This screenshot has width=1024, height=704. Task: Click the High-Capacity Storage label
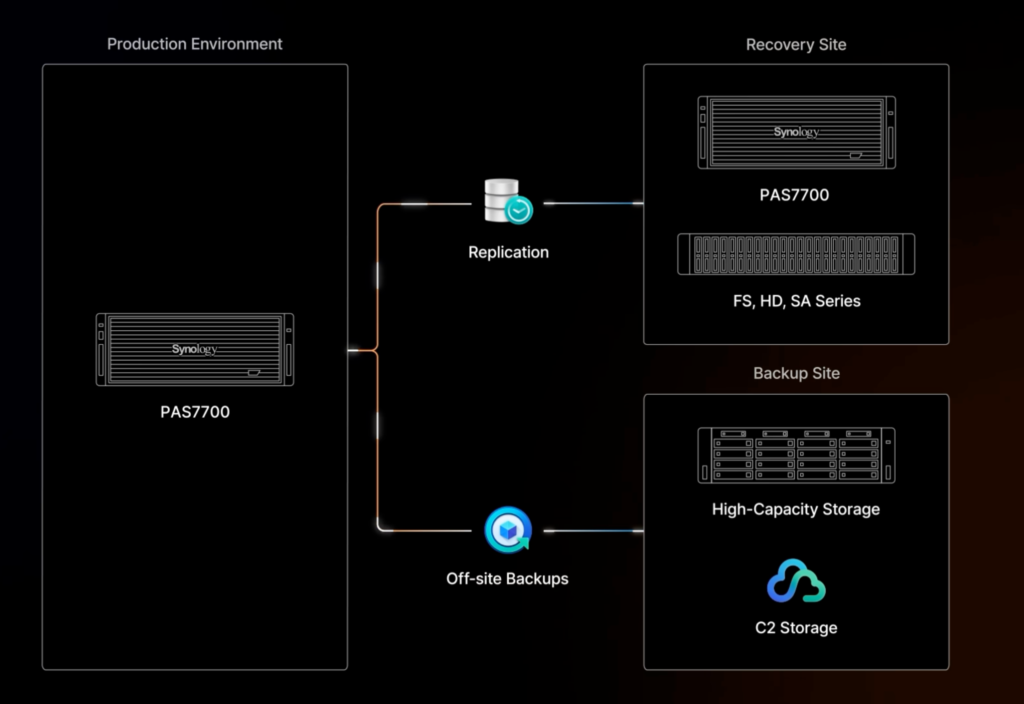(795, 509)
